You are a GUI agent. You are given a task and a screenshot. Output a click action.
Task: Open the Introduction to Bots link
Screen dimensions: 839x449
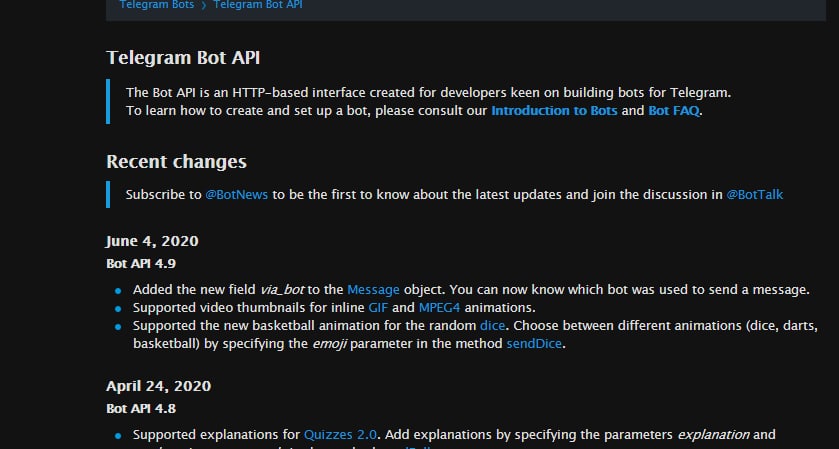(554, 111)
